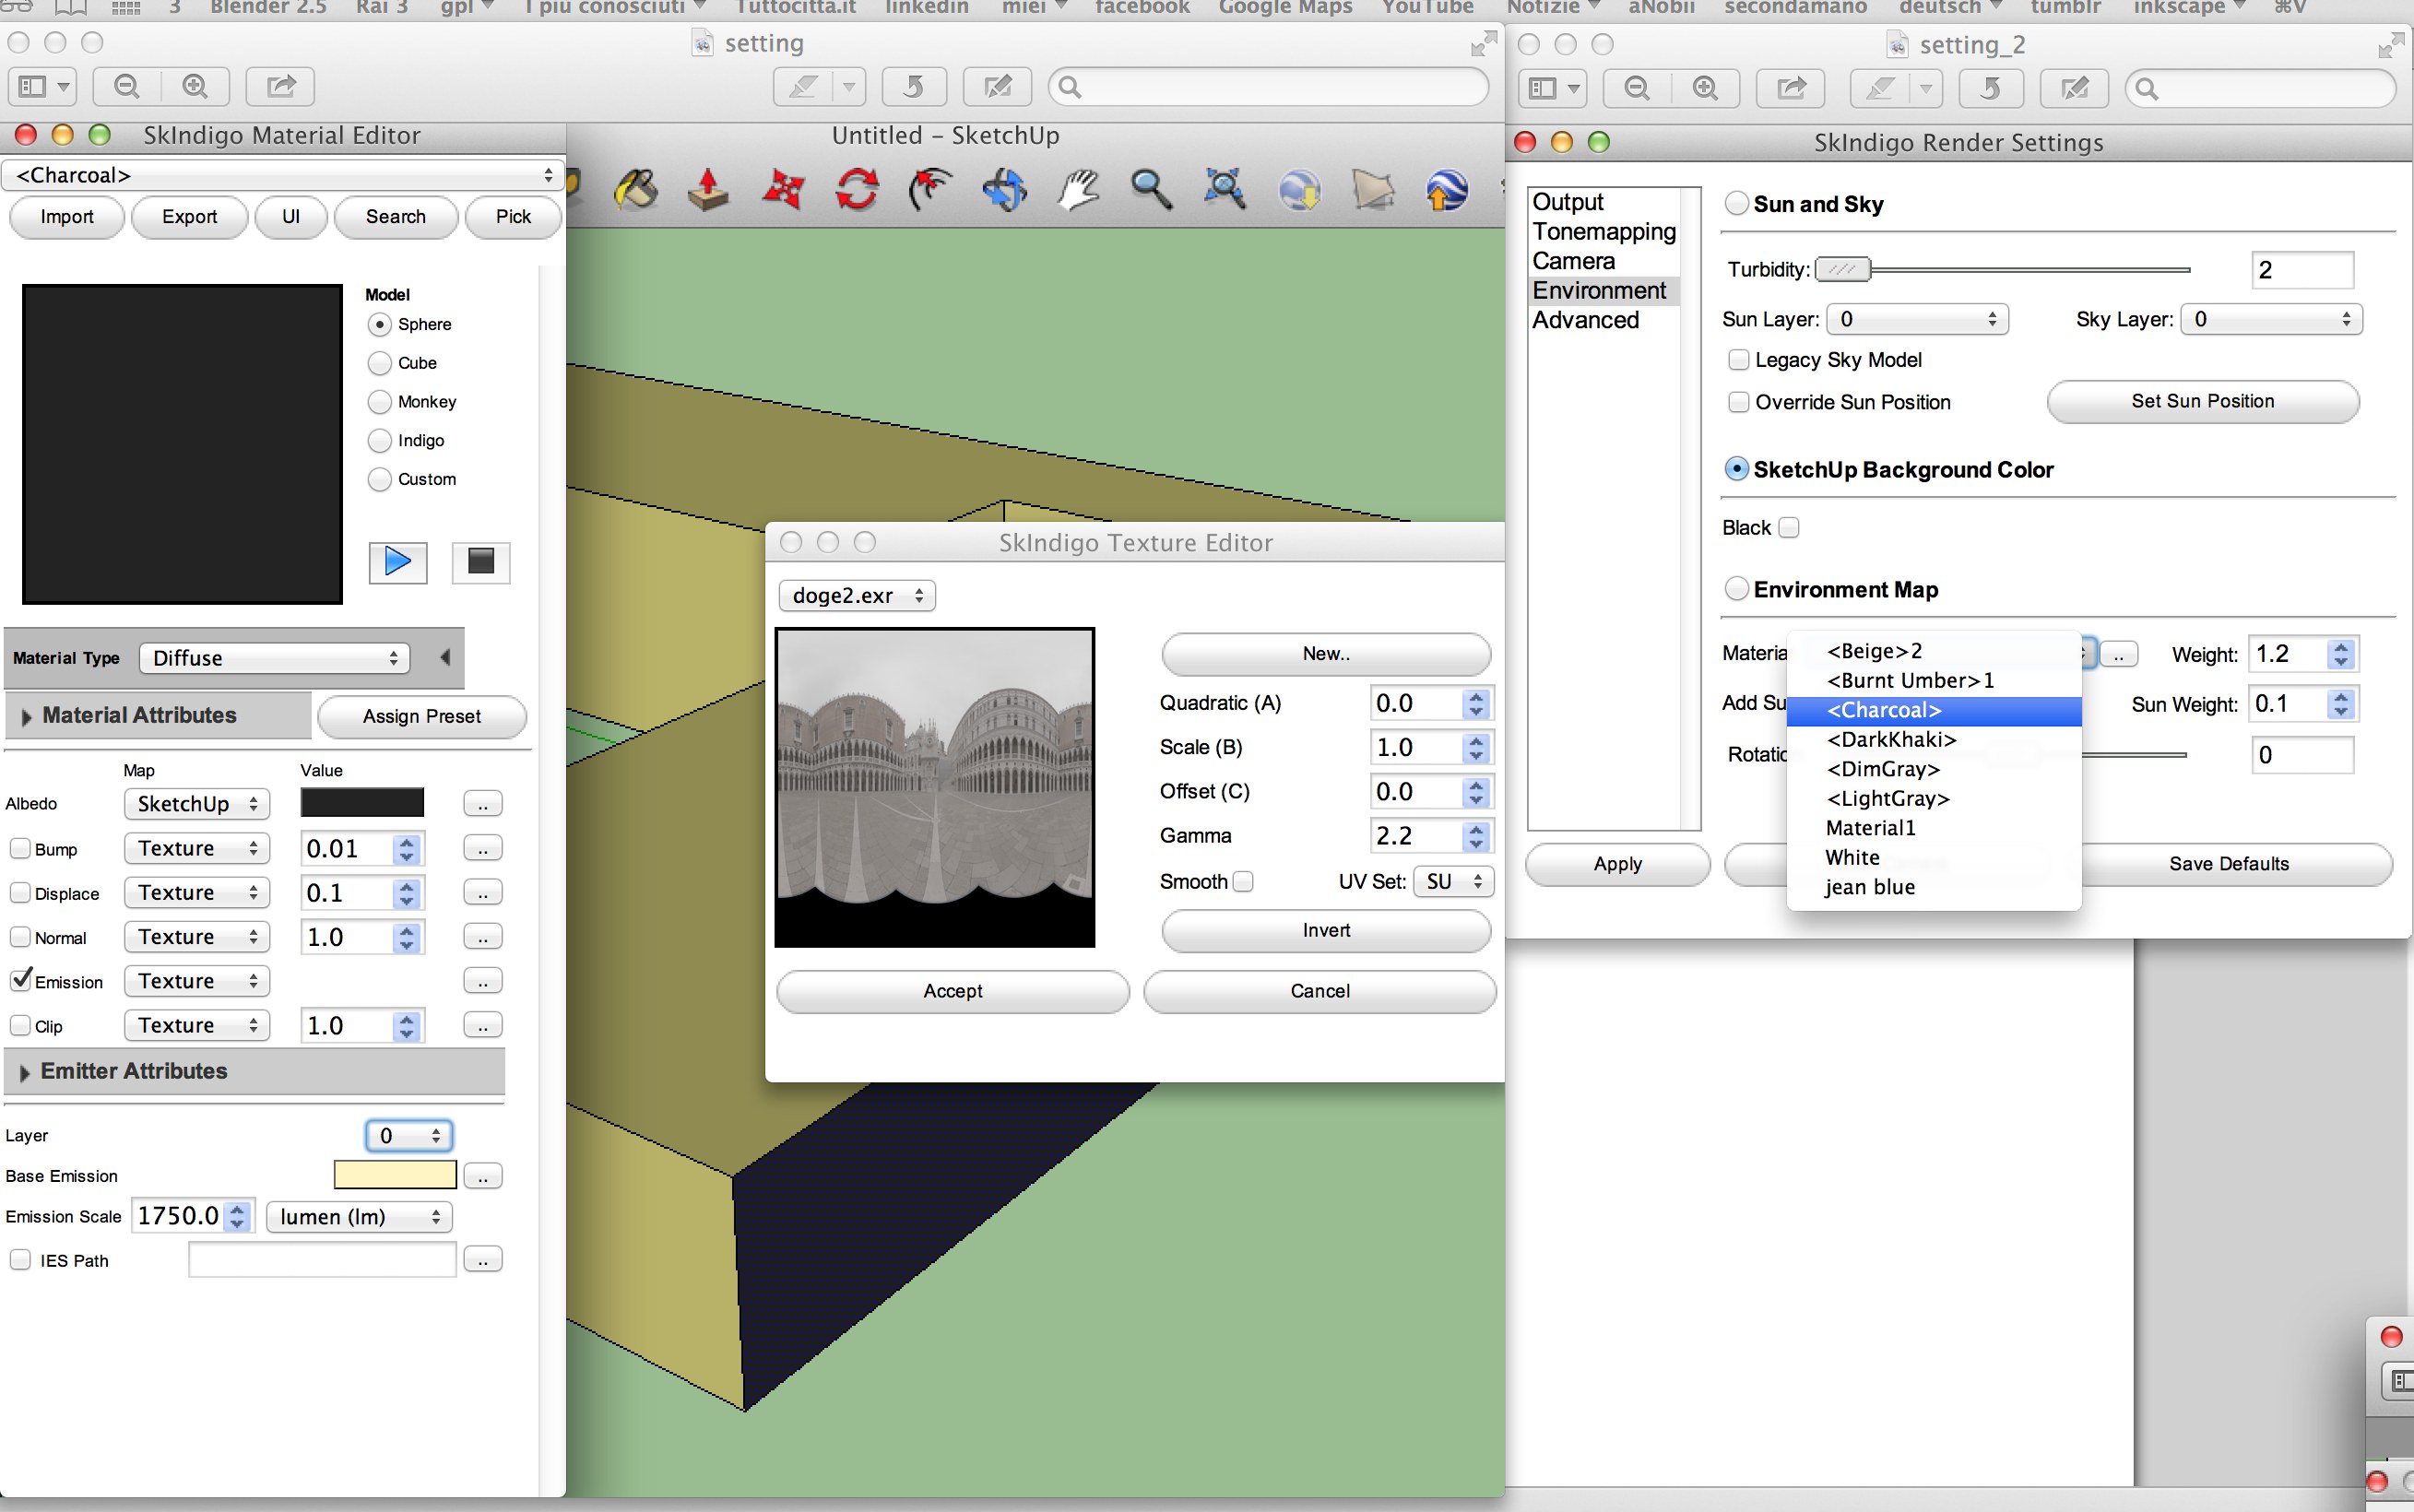Select the Rotate tool
The image size is (2414, 1512).
coord(857,189)
